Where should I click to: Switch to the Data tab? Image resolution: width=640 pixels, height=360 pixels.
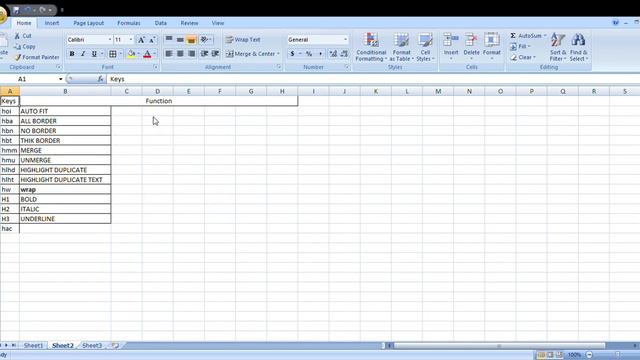coord(160,23)
